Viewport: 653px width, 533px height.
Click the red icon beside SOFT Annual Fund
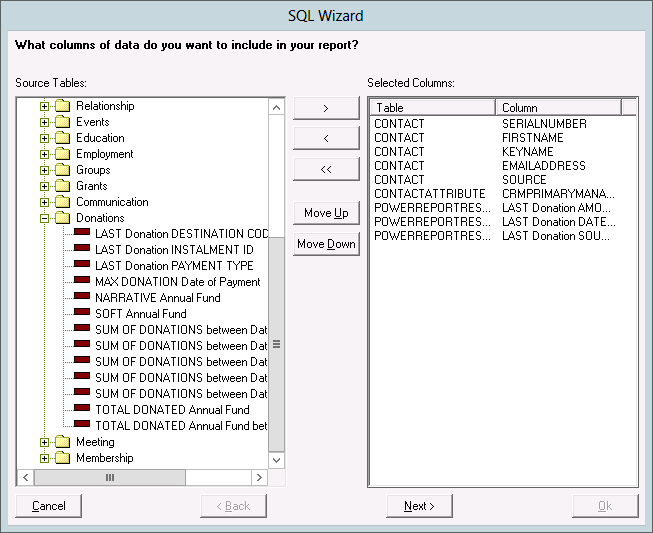tap(82, 314)
